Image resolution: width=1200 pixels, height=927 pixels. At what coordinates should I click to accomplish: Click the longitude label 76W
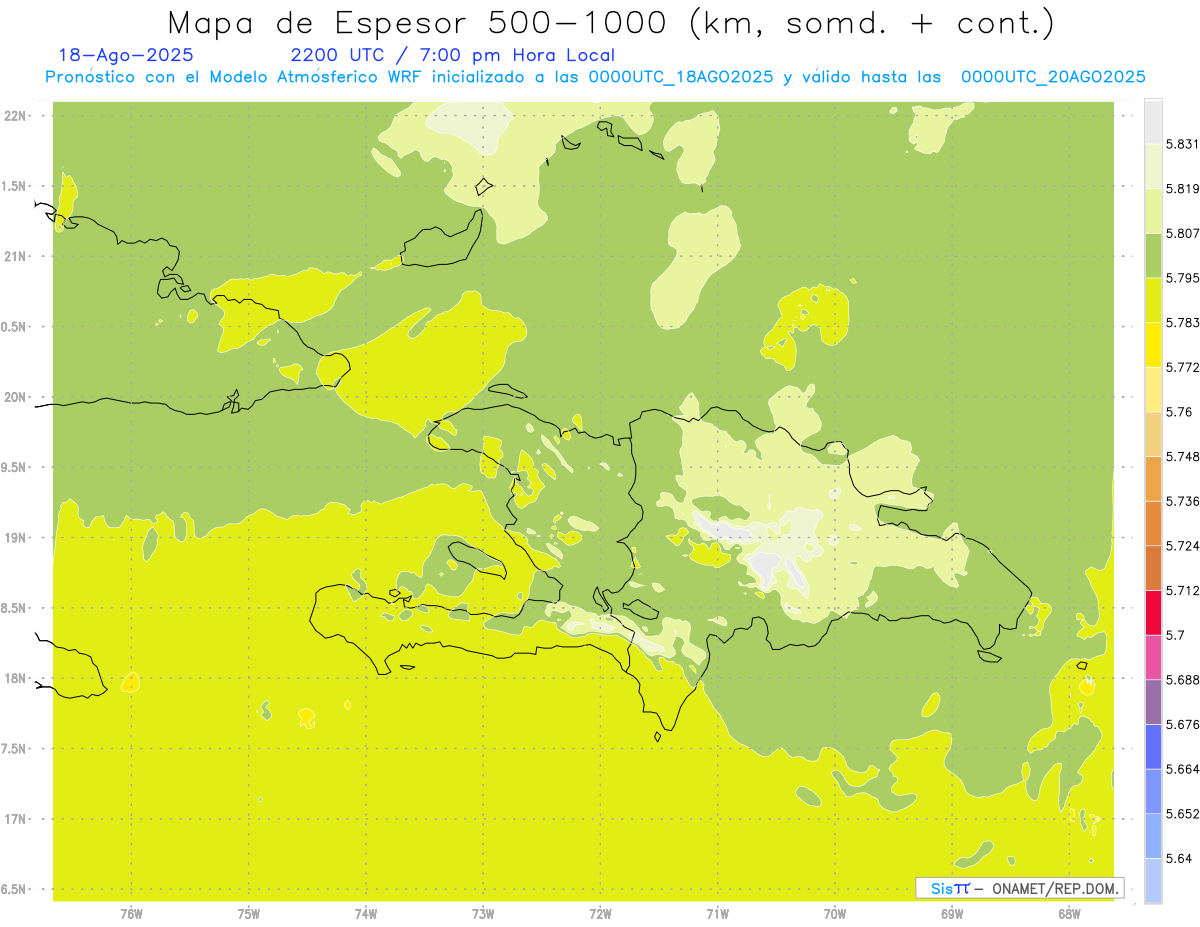tap(131, 913)
